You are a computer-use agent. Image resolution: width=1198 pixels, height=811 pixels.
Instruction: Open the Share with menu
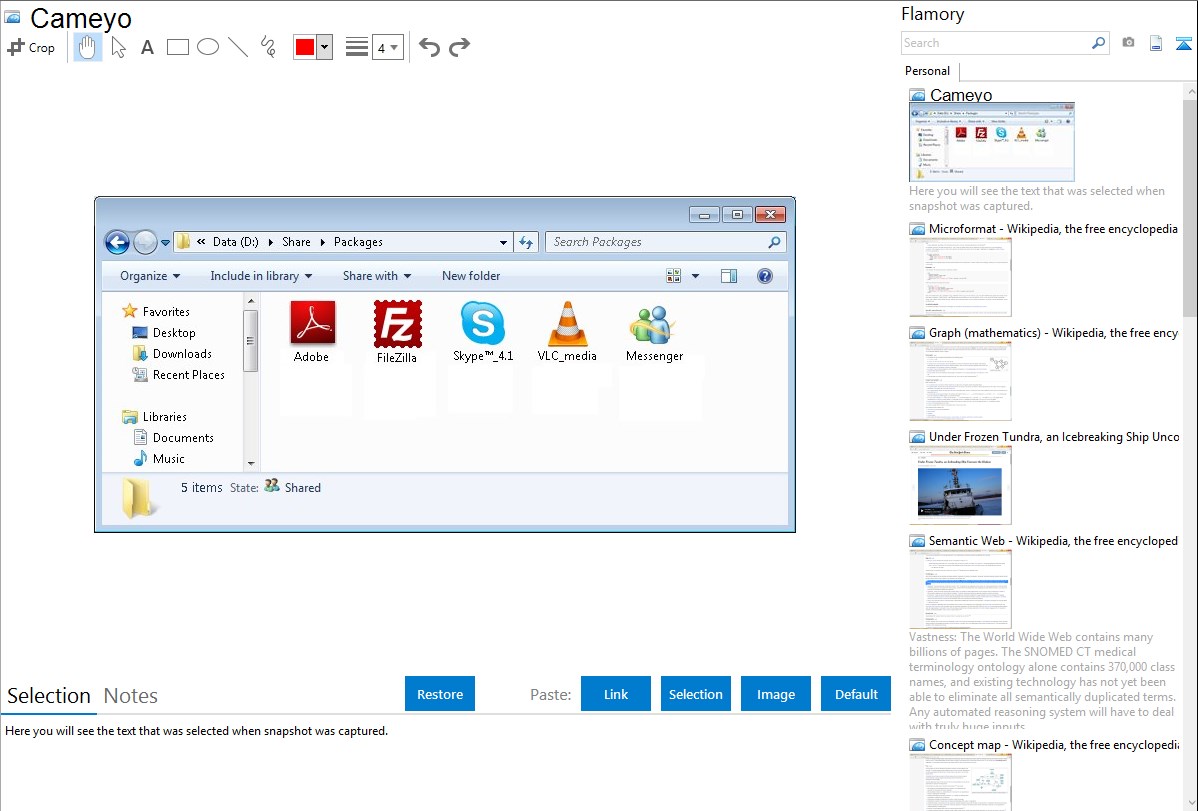click(377, 276)
